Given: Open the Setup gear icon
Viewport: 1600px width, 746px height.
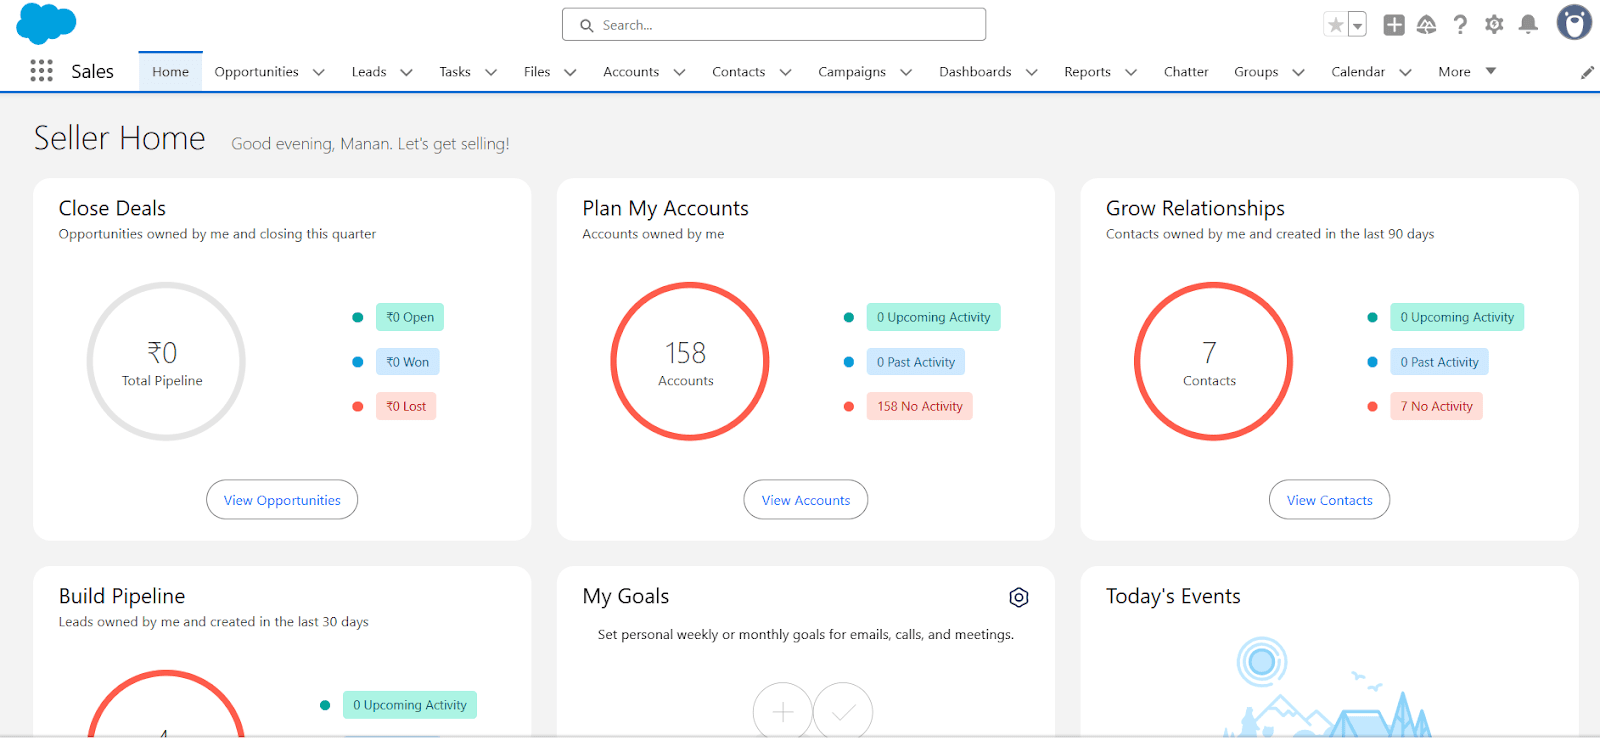Looking at the screenshot, I should click(1494, 25).
